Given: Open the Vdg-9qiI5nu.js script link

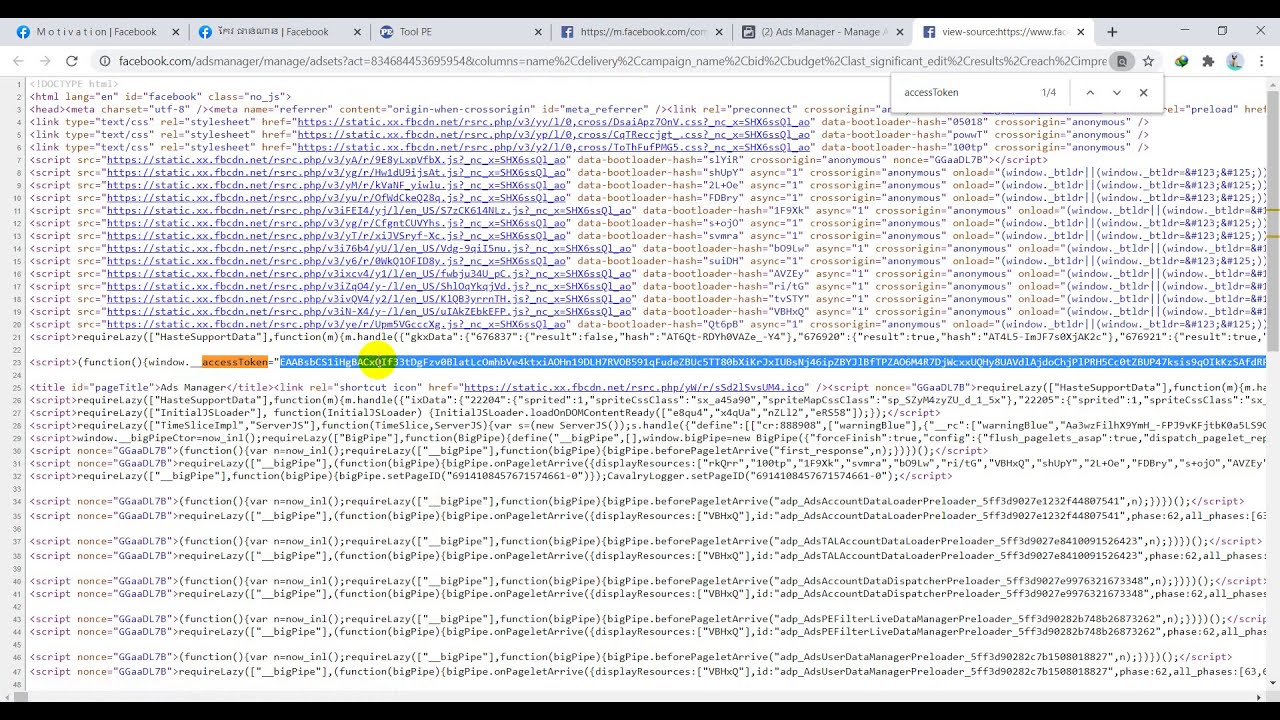Looking at the screenshot, I should pyautogui.click(x=369, y=248).
